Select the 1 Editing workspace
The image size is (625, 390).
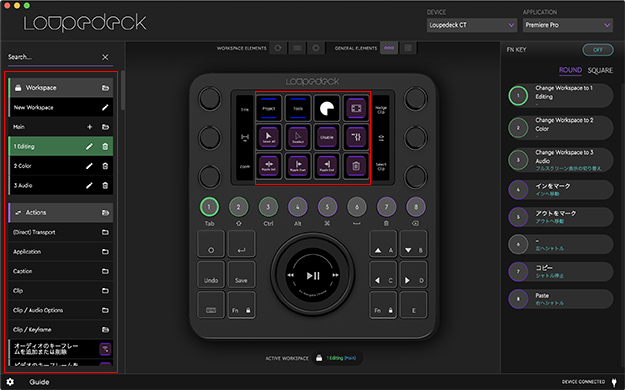(x=61, y=146)
